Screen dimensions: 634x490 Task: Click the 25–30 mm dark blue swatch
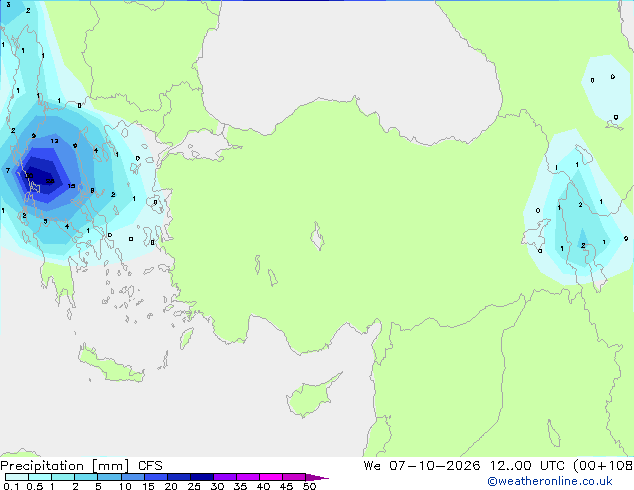point(201,477)
